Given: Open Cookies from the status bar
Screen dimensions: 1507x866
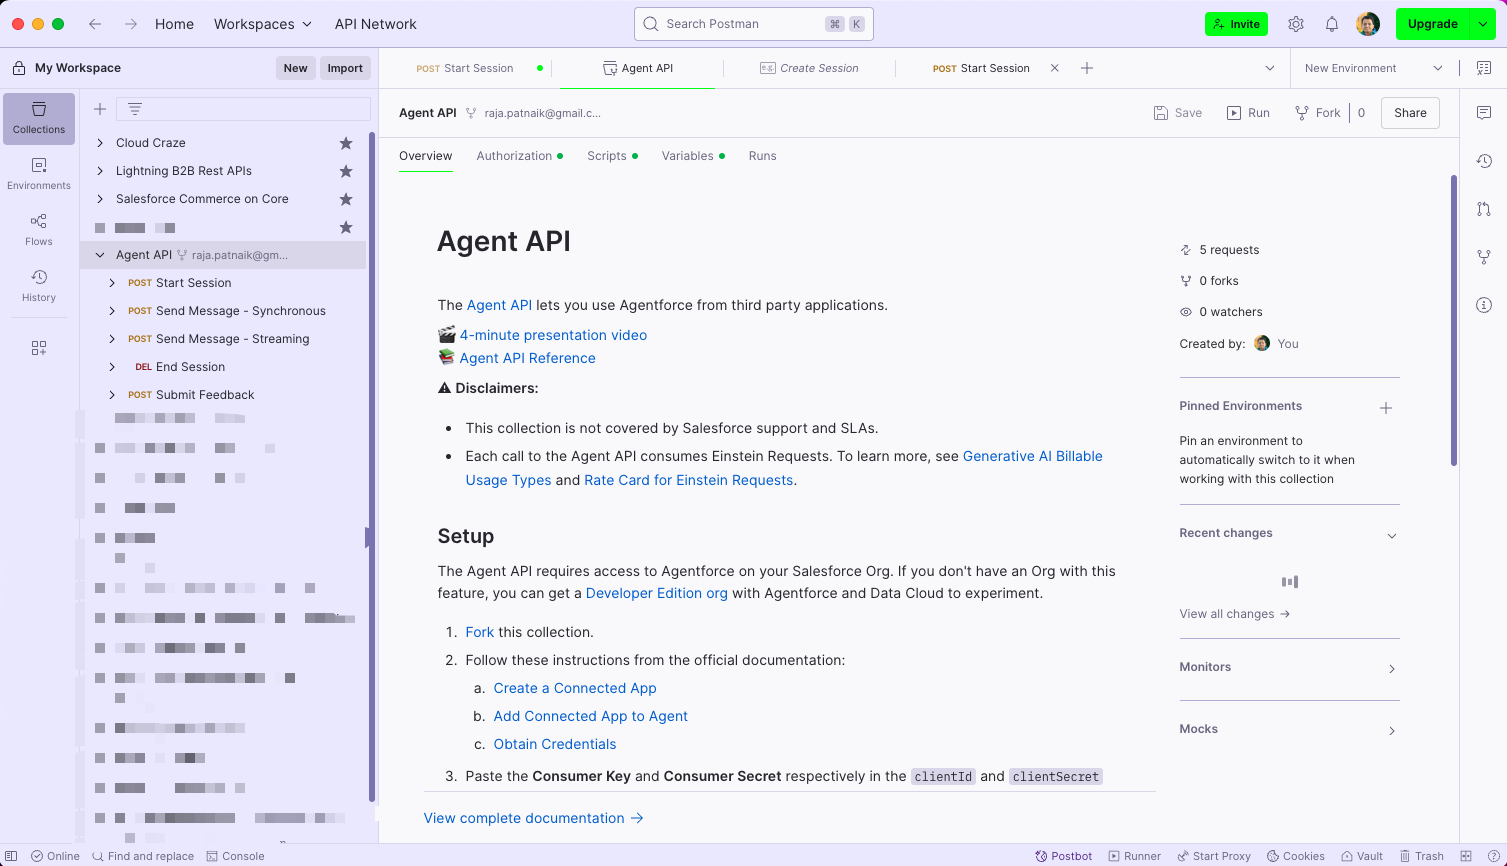Looking at the screenshot, I should tap(1296, 856).
